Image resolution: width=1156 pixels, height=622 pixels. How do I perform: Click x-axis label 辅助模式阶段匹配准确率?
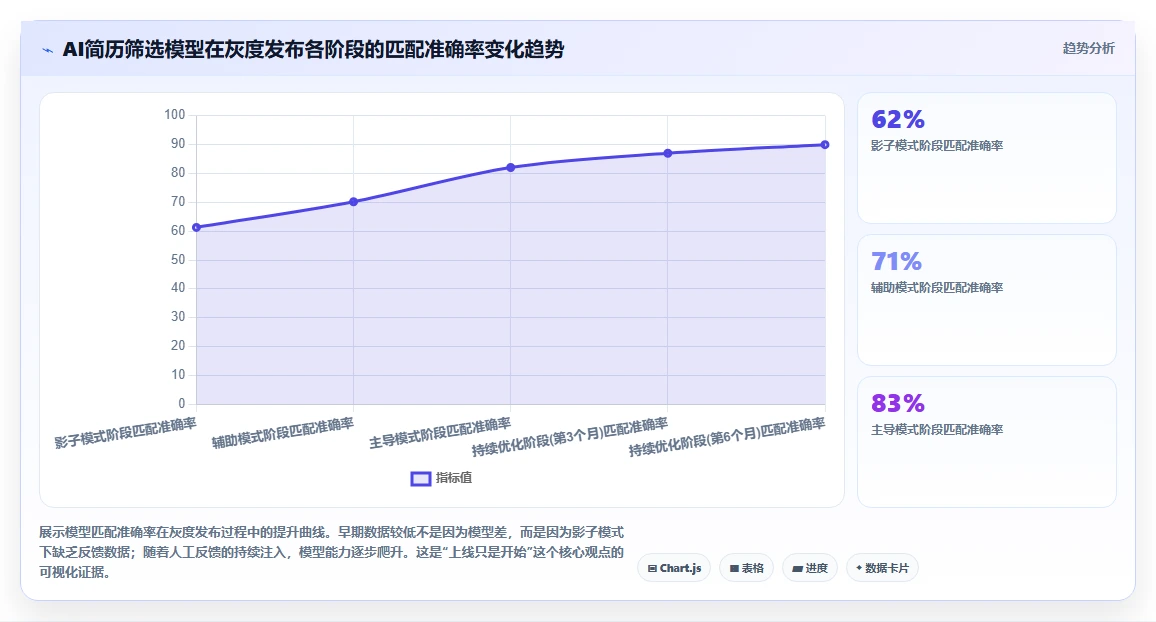pyautogui.click(x=283, y=433)
